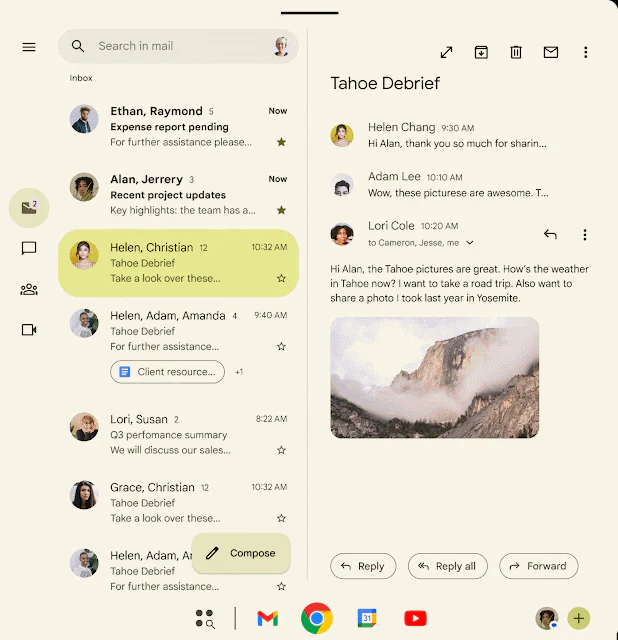Go to the Spaces people tab
This screenshot has width=618, height=640.
coord(29,289)
